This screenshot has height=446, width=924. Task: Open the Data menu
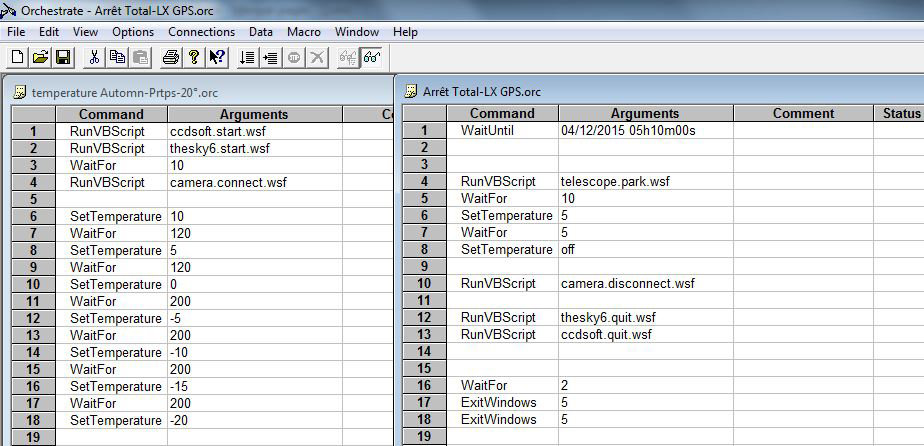[x=261, y=32]
